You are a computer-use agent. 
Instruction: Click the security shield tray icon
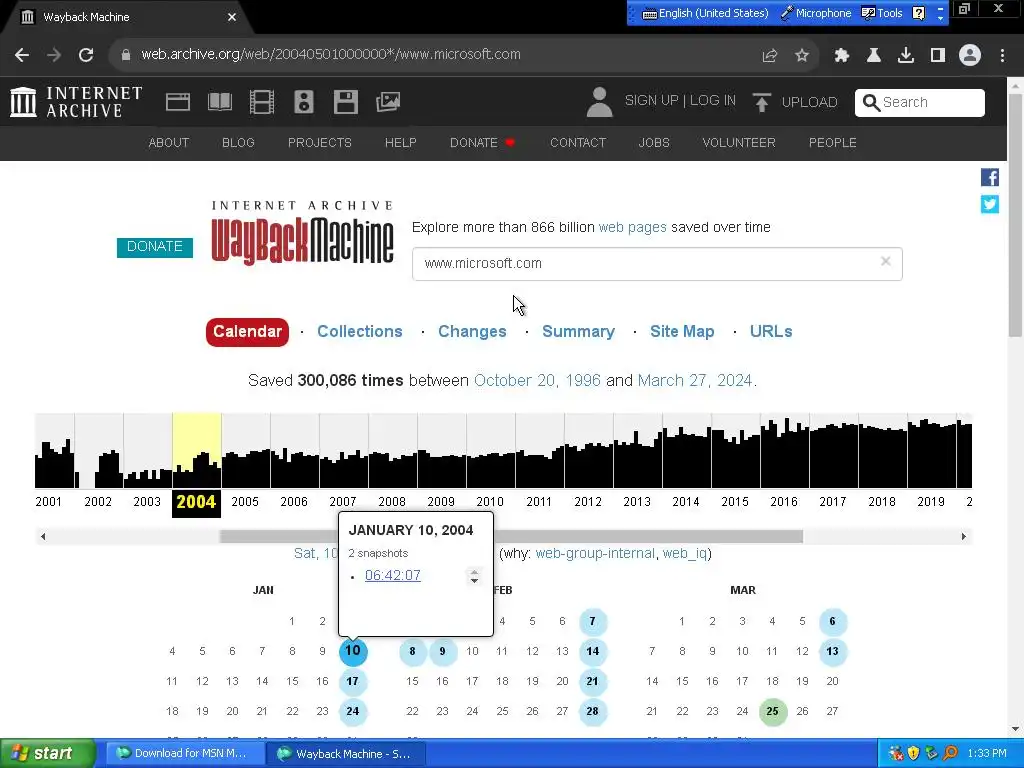[913, 753]
